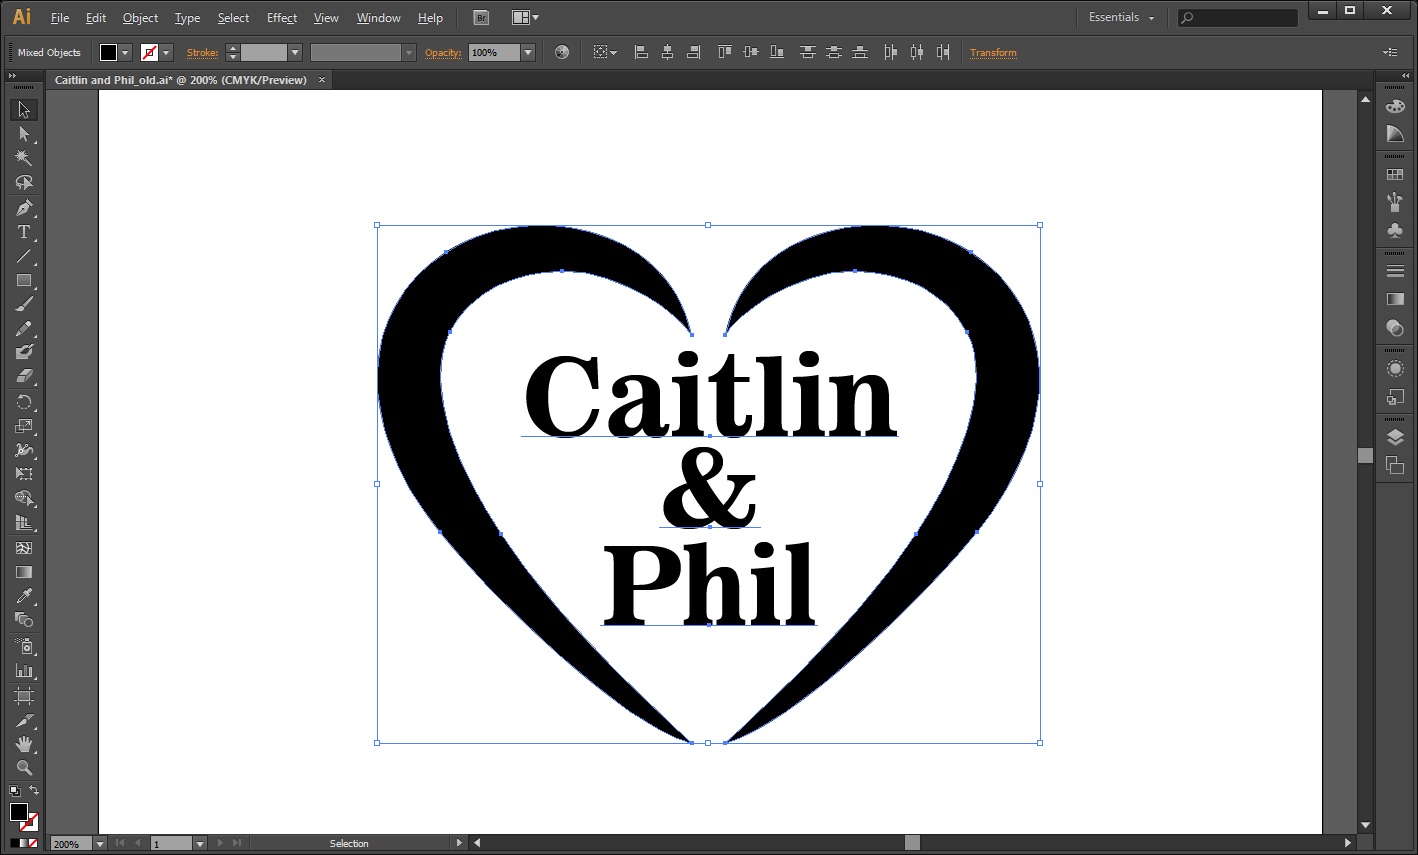
Task: Open the Stroke panel
Action: click(x=1394, y=271)
